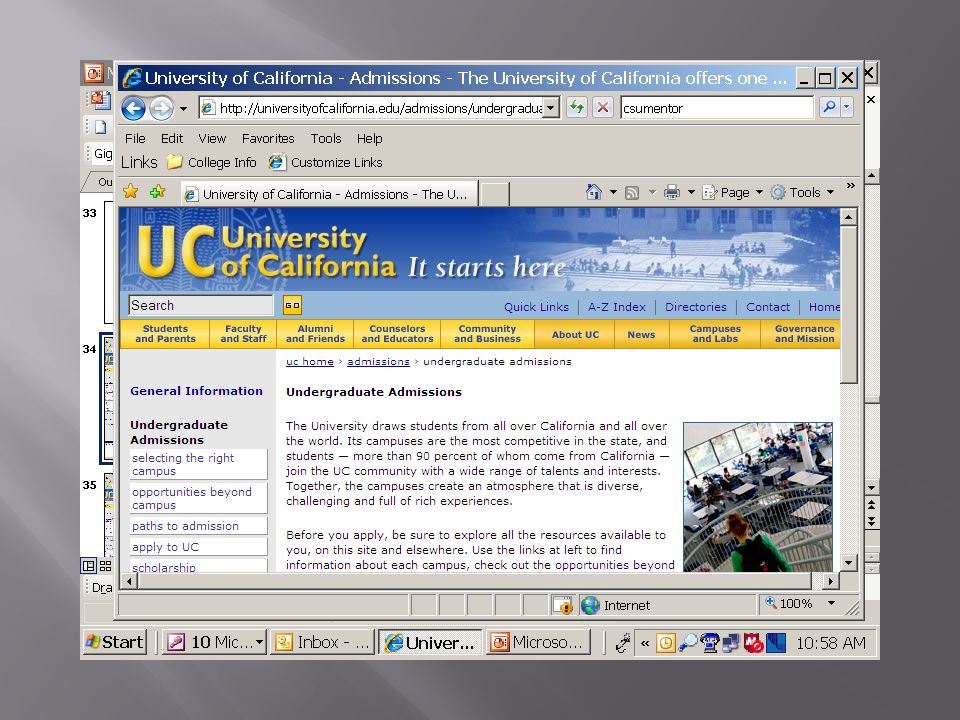Open the Contact link
The image size is (960, 720).
pyautogui.click(x=768, y=307)
